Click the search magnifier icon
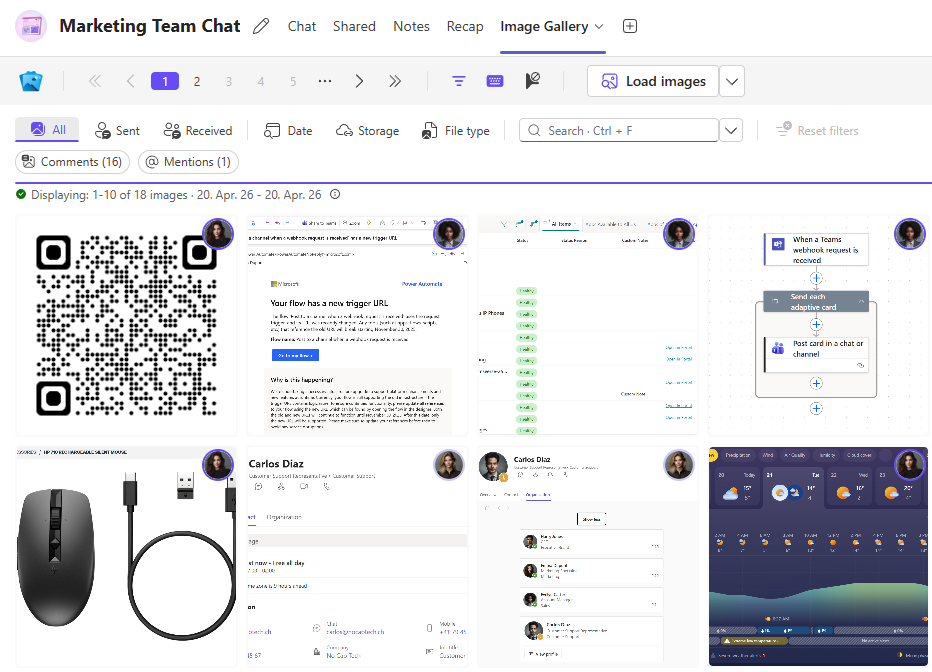 tap(534, 131)
